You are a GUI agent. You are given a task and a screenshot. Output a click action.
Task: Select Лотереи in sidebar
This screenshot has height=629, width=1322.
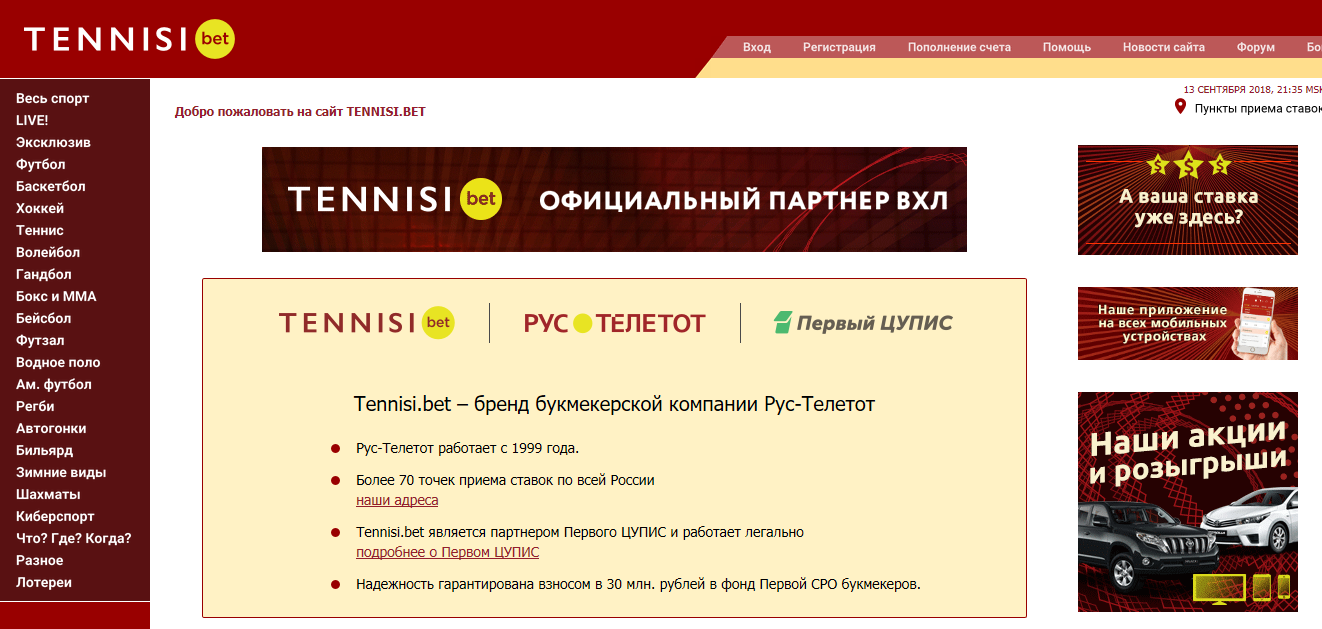[x=44, y=582]
